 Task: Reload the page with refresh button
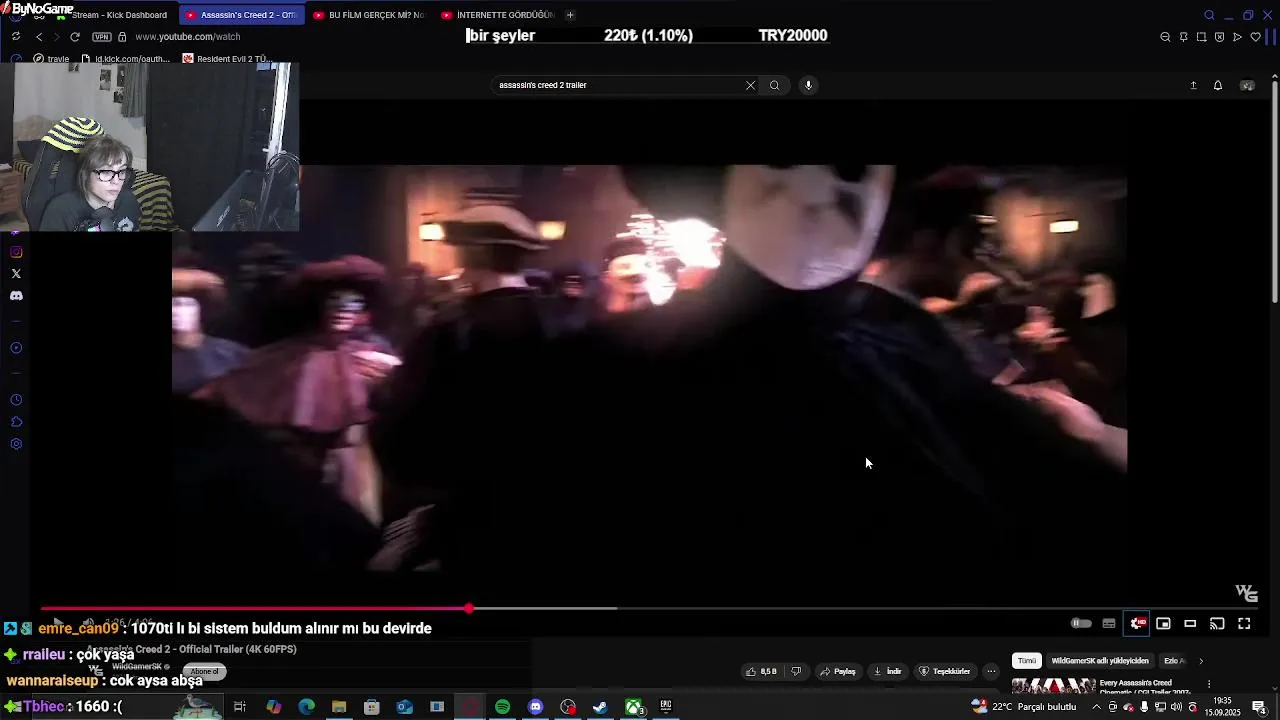tap(75, 37)
